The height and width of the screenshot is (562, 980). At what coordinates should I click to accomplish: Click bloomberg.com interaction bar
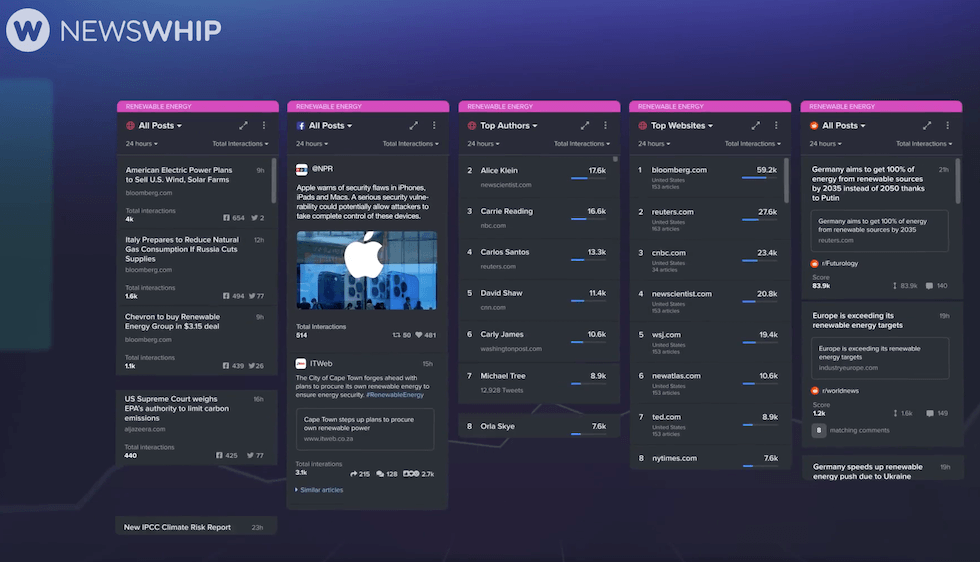(759, 178)
